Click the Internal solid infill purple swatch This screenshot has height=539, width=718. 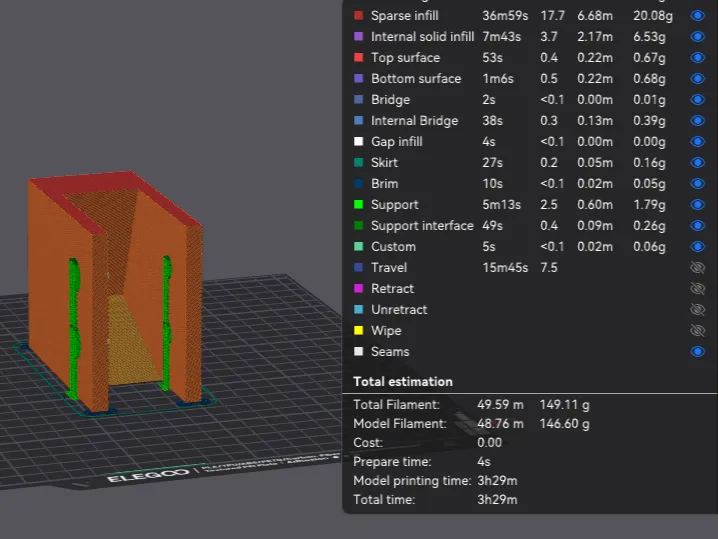359,36
